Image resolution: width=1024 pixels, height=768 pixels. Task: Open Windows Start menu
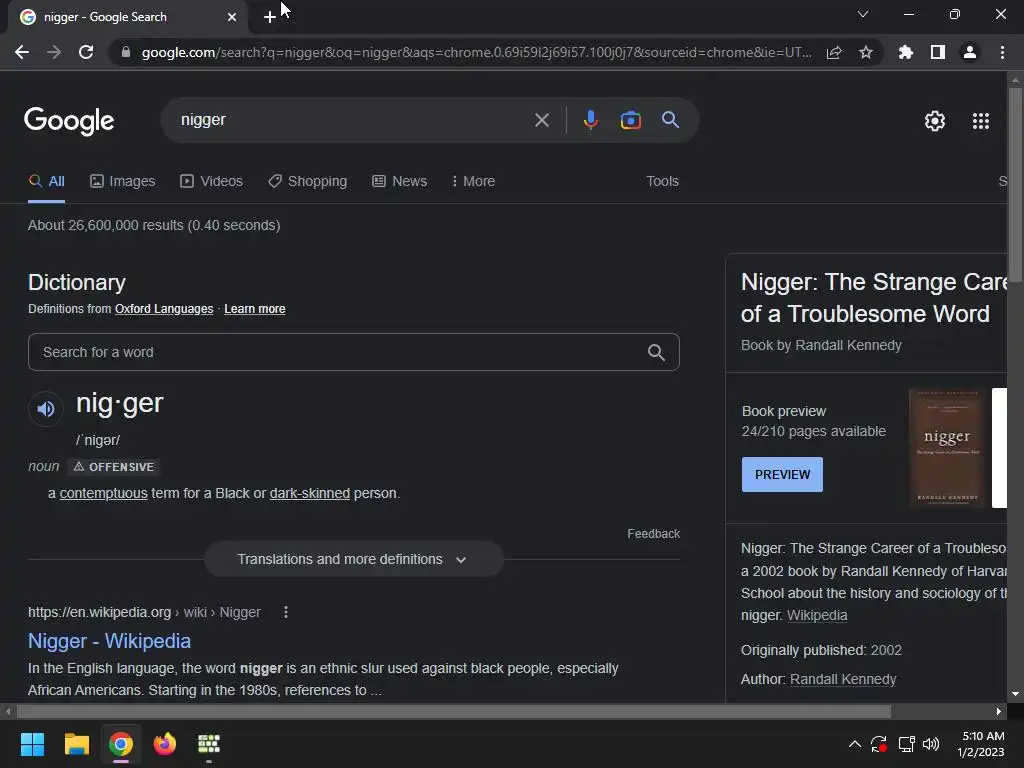tap(32, 744)
